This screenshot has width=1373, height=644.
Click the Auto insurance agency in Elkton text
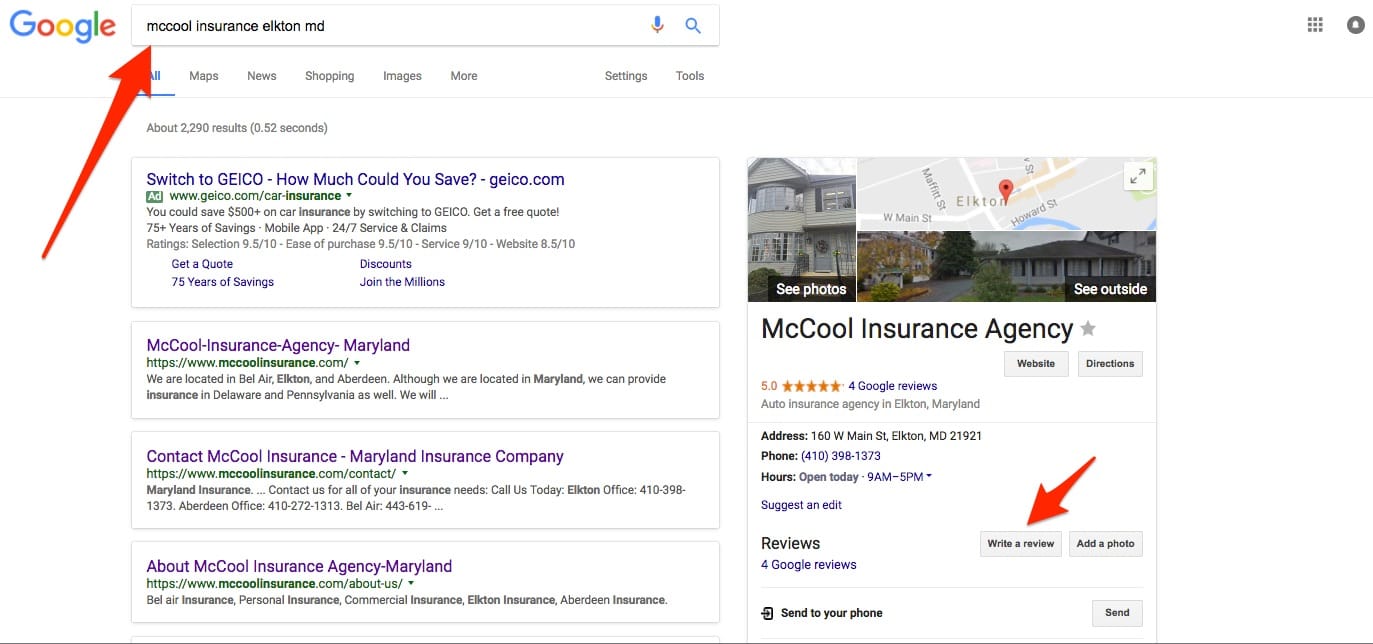[870, 404]
